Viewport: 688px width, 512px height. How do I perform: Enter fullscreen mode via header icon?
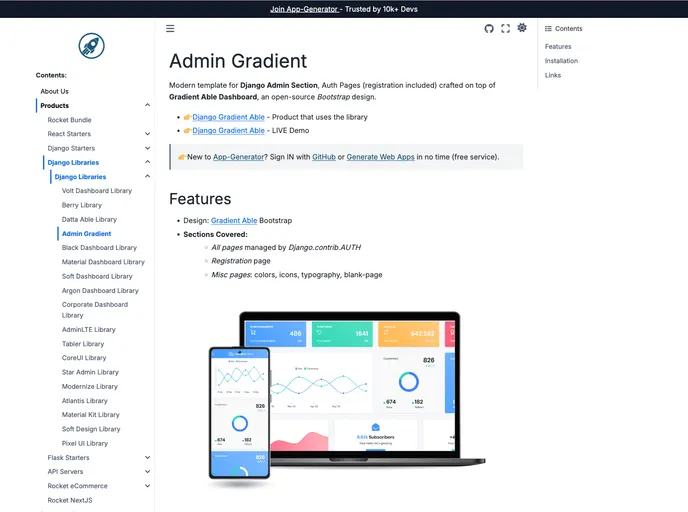click(x=505, y=29)
